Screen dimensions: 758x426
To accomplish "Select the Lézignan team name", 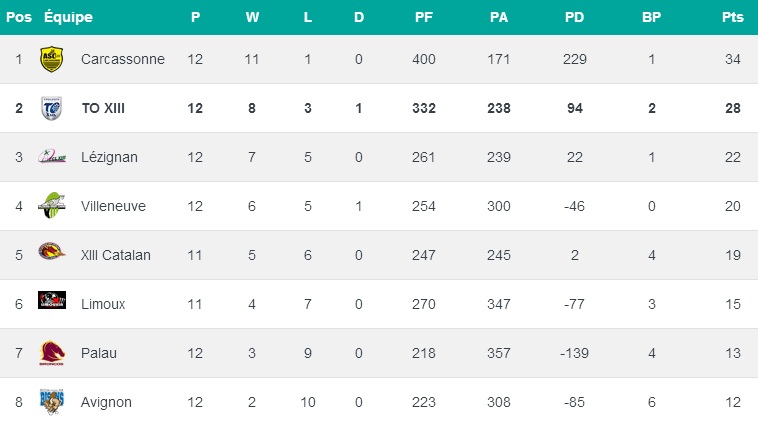I will click(110, 157).
